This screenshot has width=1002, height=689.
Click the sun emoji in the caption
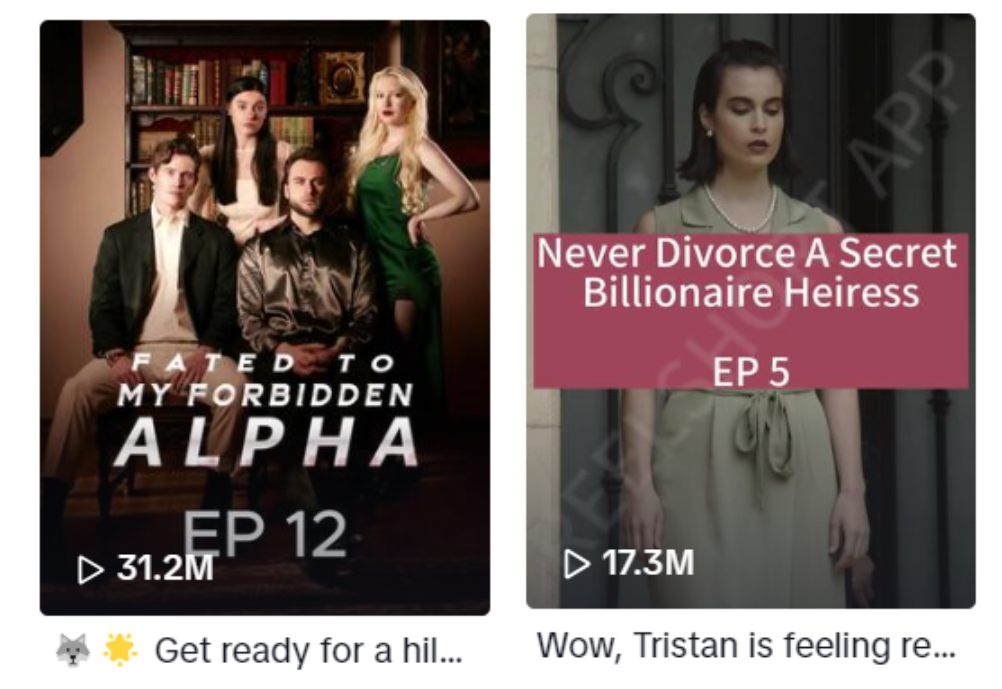(x=119, y=650)
